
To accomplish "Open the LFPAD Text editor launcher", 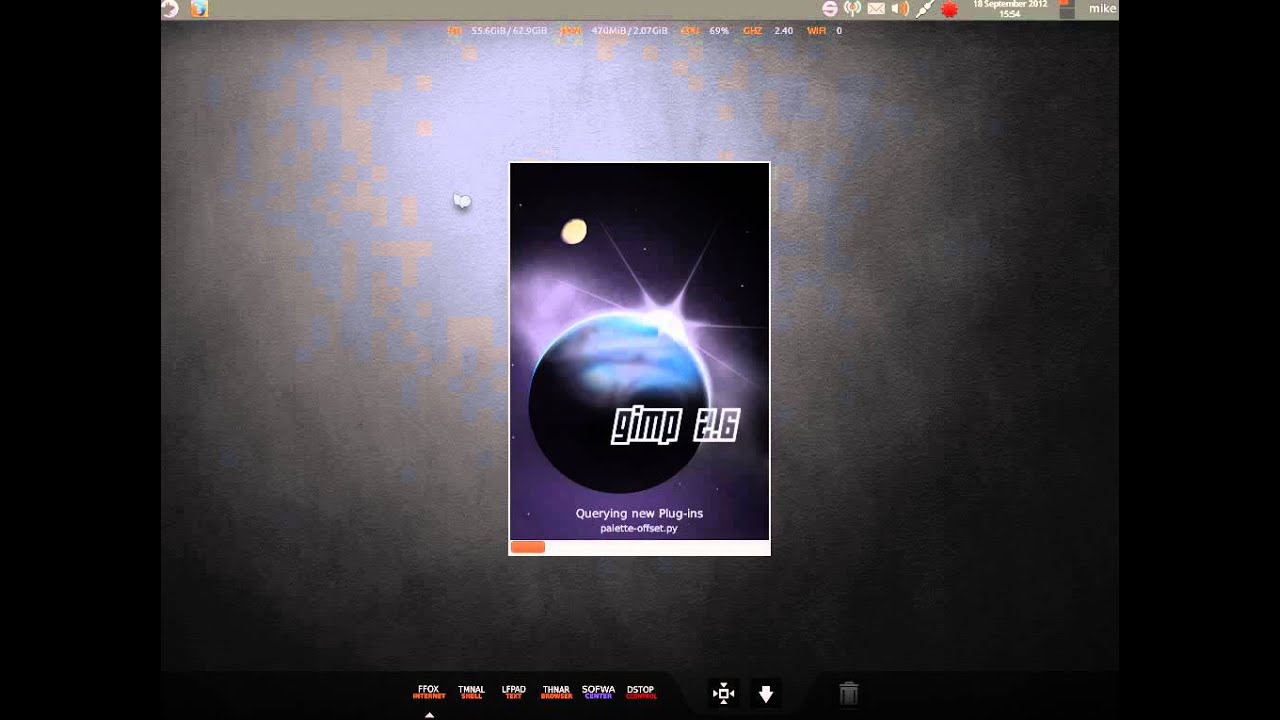I will tap(513, 692).
